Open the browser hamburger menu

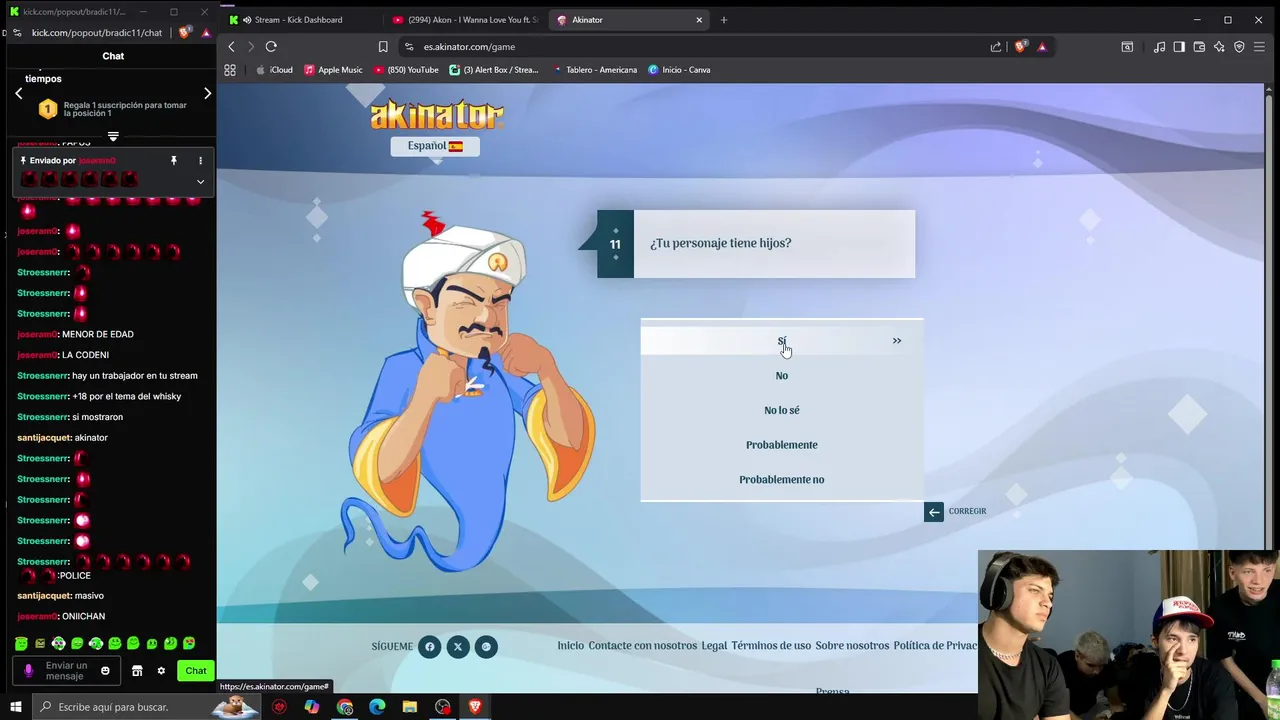pyautogui.click(x=1260, y=47)
